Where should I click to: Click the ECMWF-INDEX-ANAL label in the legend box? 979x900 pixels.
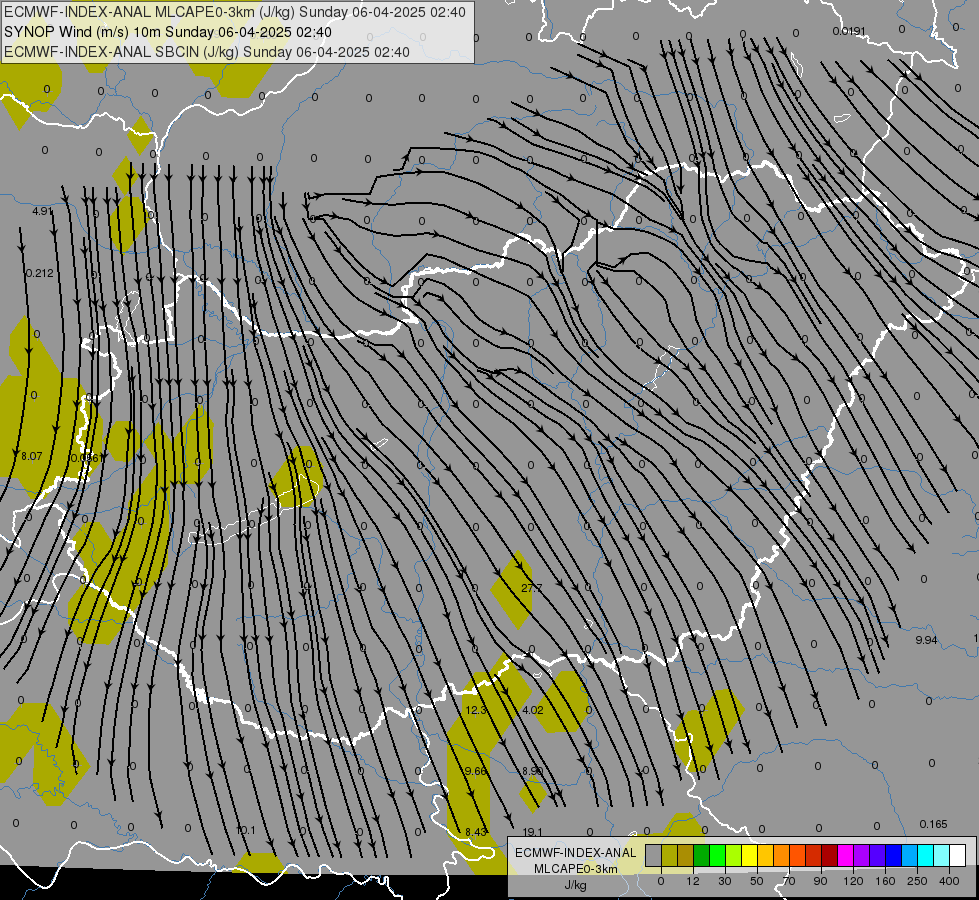click(x=576, y=853)
